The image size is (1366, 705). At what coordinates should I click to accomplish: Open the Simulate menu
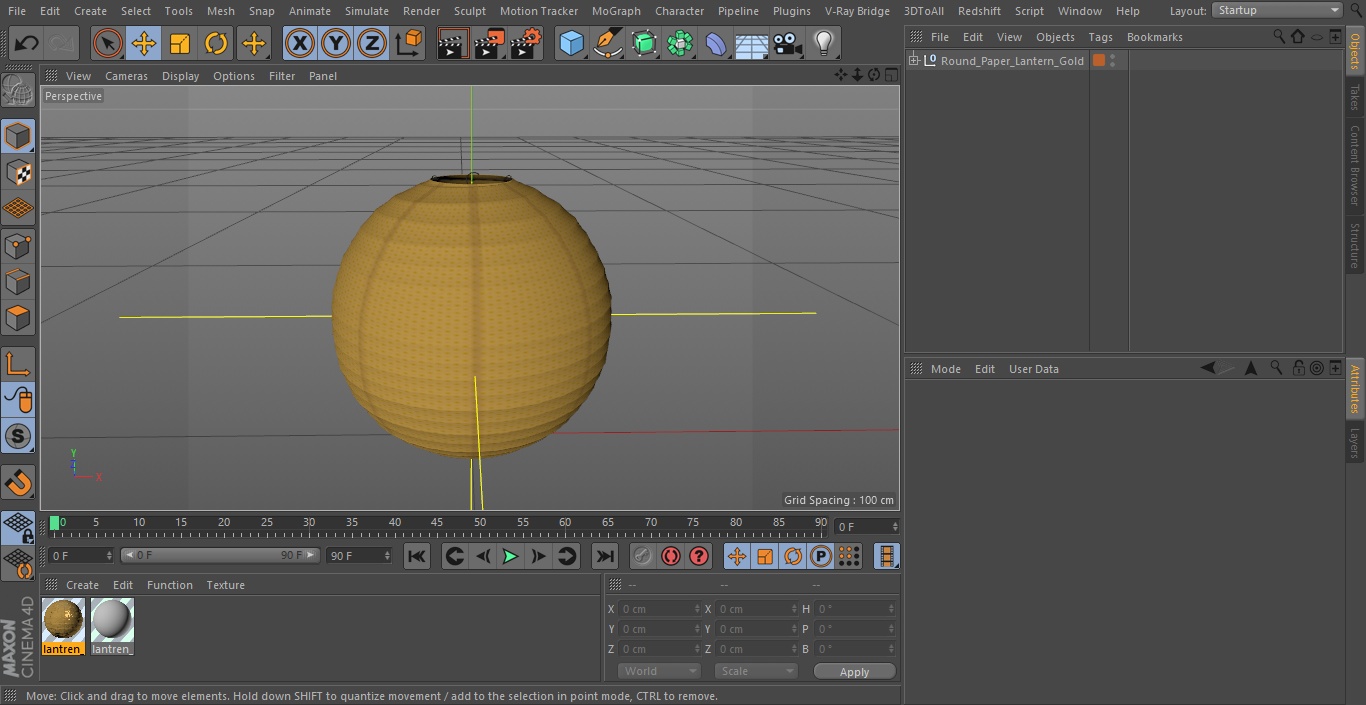pos(367,11)
